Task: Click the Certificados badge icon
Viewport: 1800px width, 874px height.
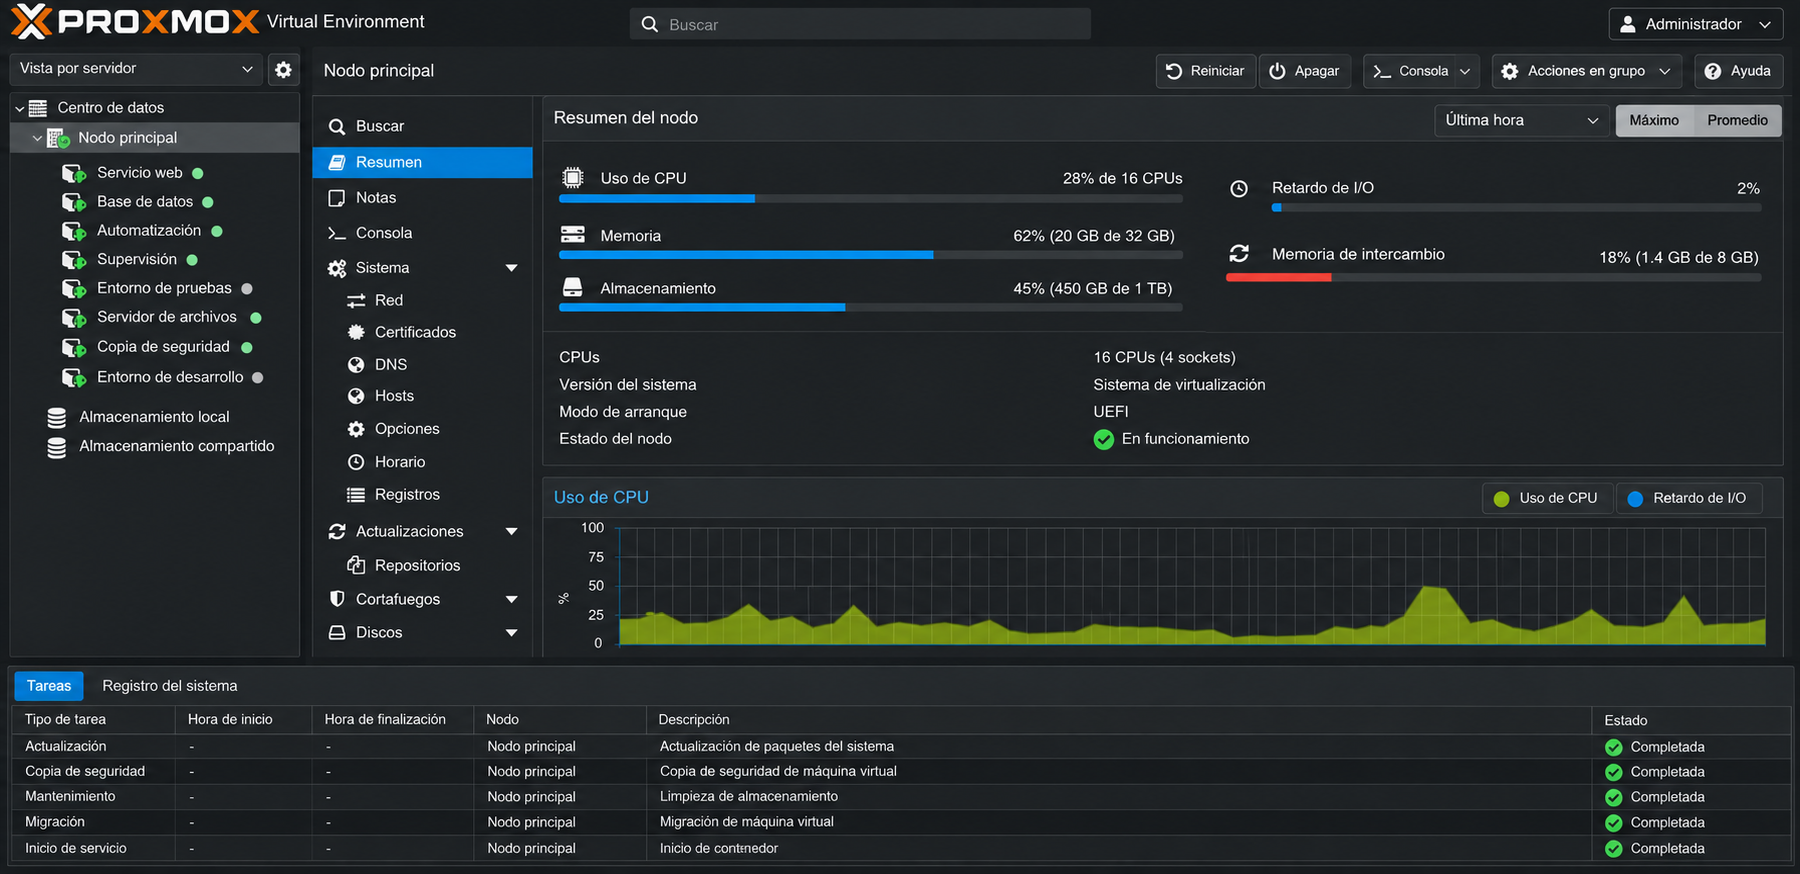Action: [356, 332]
